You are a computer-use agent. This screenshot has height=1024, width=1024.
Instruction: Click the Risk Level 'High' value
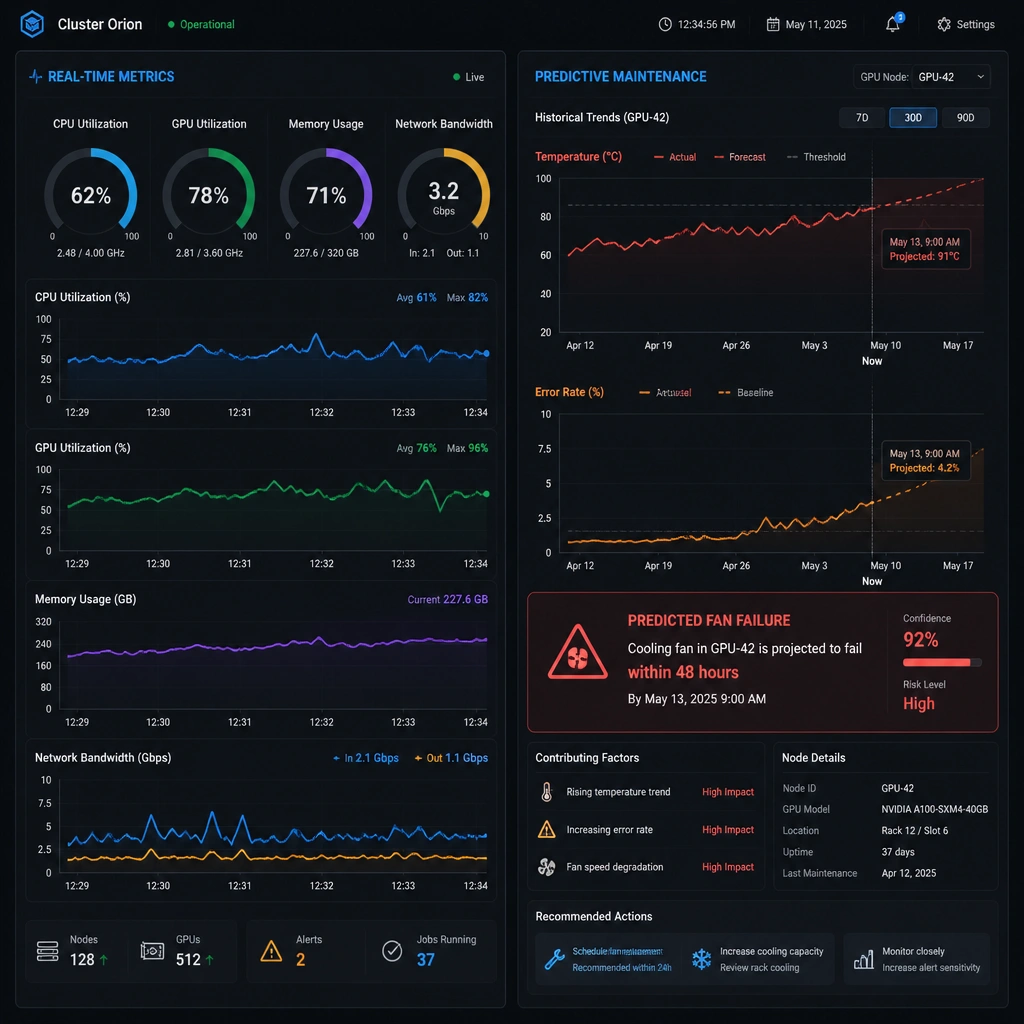[x=918, y=703]
